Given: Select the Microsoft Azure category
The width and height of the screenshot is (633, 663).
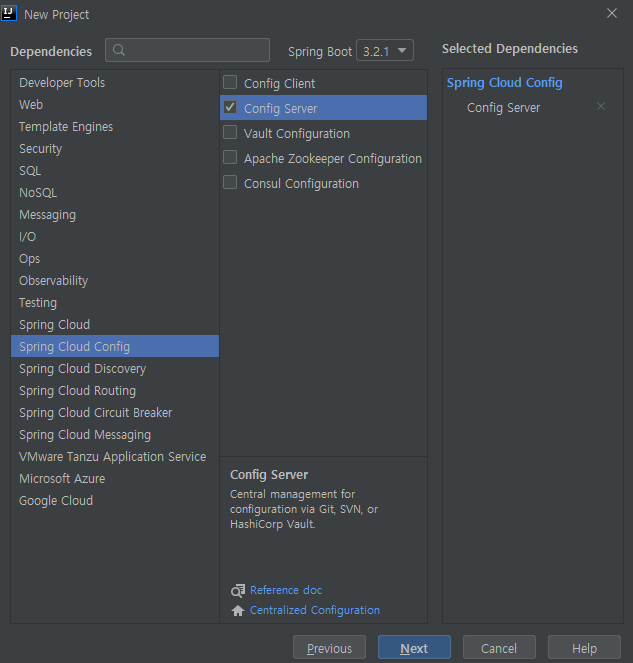Looking at the screenshot, I should [115, 478].
